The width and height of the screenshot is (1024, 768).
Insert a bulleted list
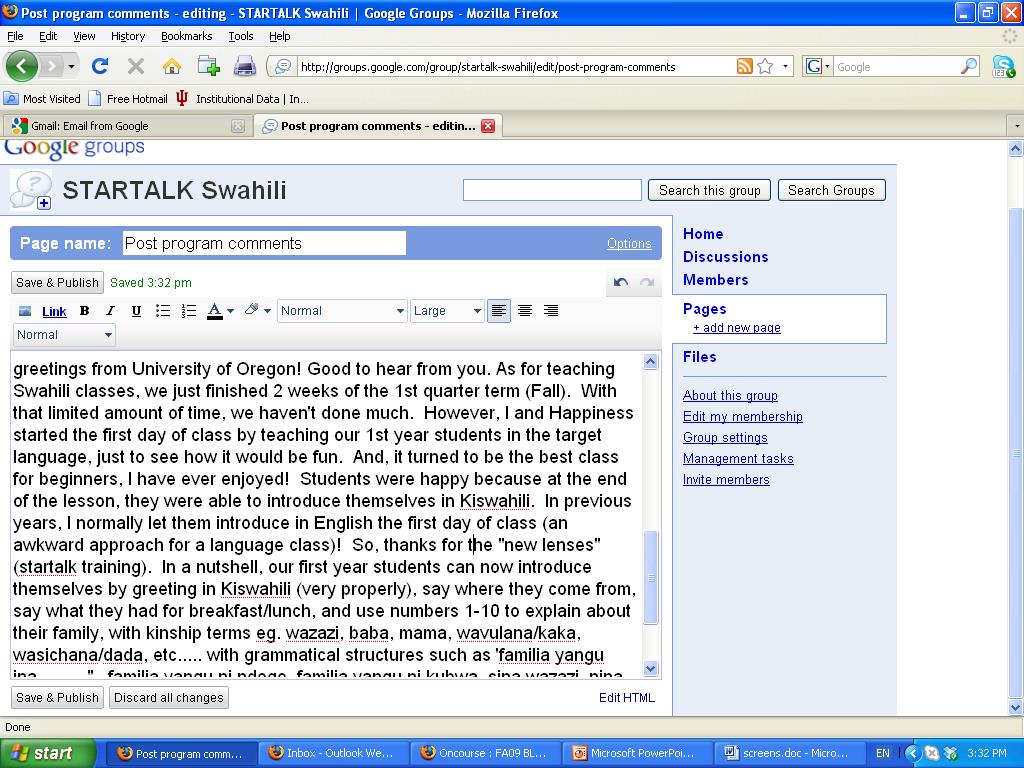click(163, 311)
